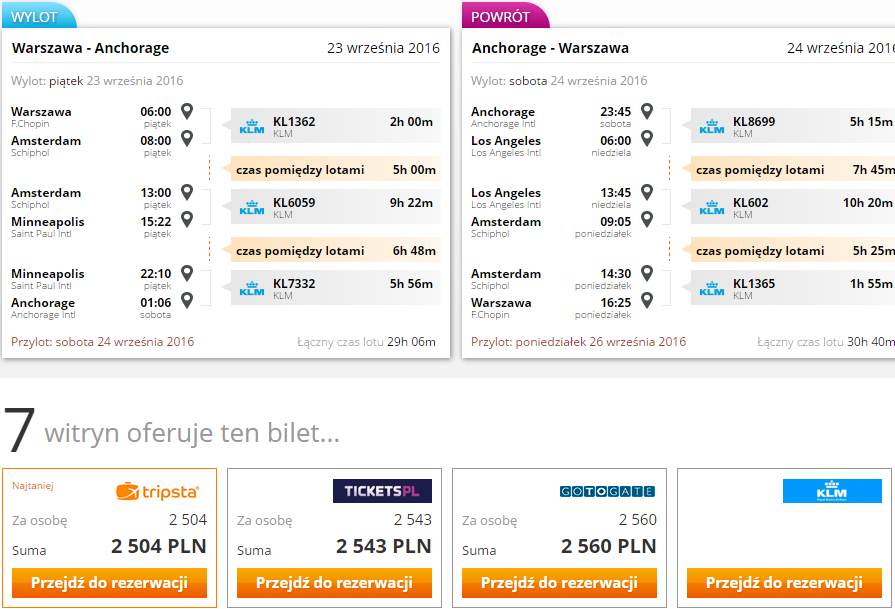This screenshot has height=609, width=895.
Task: Click the KLM logo next to flight KL1362
Action: coord(252,126)
